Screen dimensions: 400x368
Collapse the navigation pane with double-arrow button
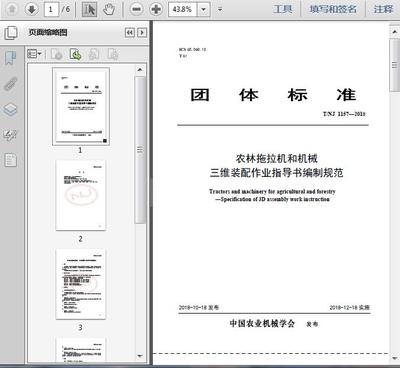130,33
